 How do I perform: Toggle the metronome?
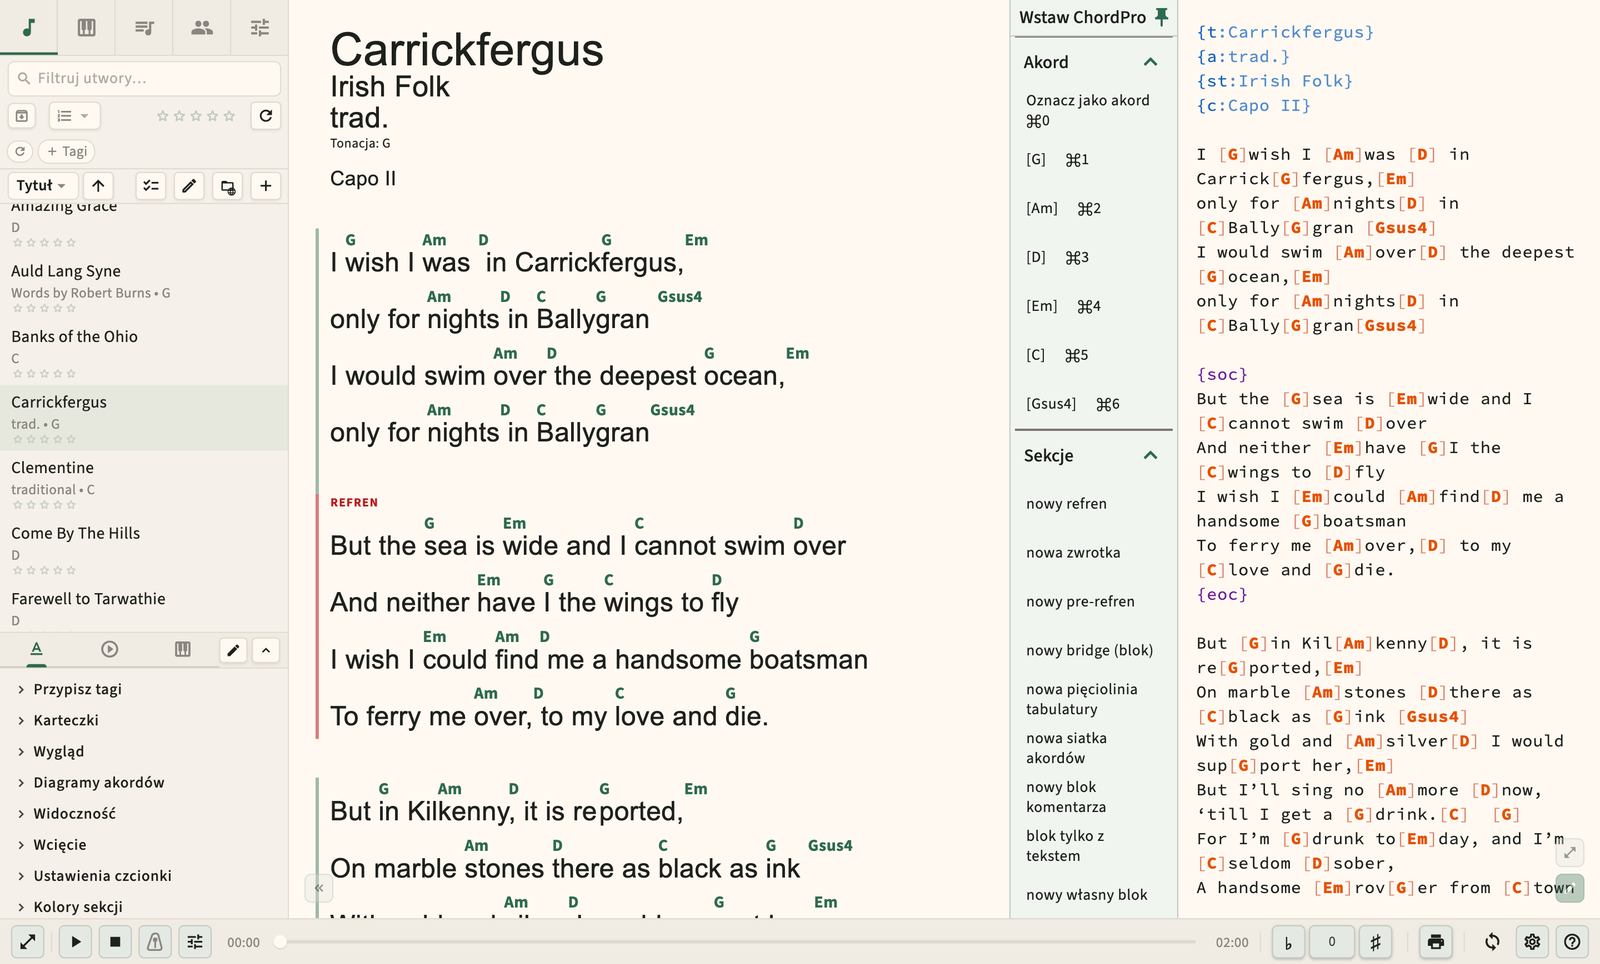point(155,942)
